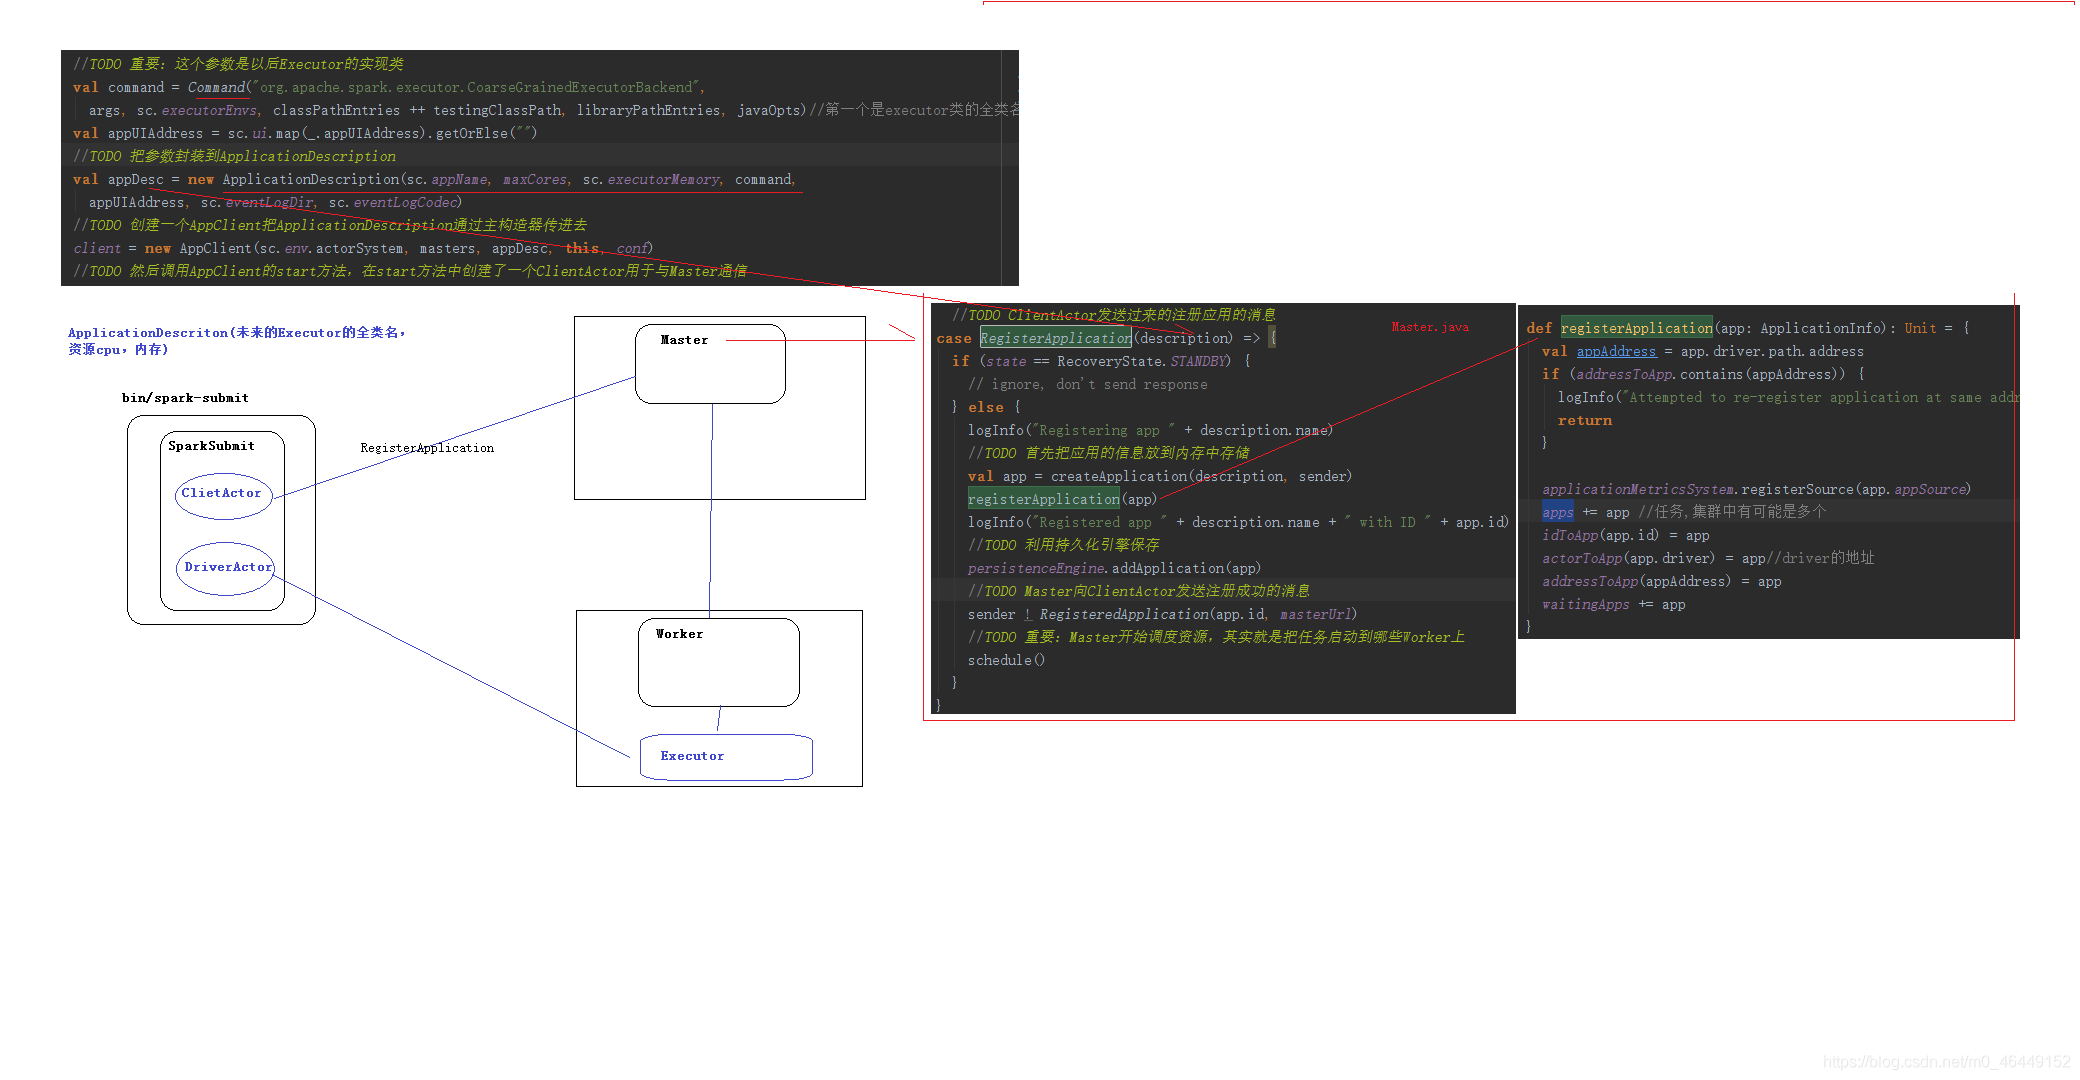
Task: Select the SparkSubmit label
Action: coord(211,446)
